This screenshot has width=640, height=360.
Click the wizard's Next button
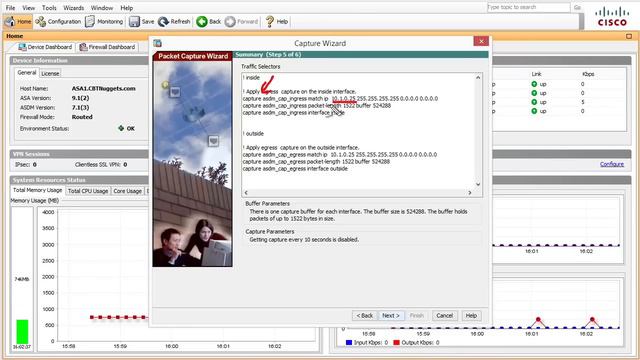tap(391, 316)
